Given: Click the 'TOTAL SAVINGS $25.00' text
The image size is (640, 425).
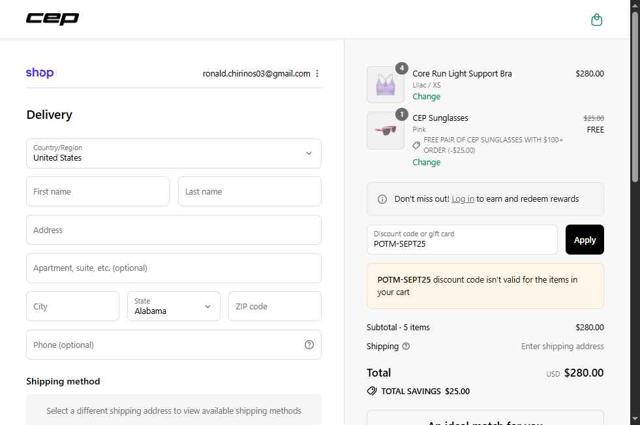Looking at the screenshot, I should (425, 391).
